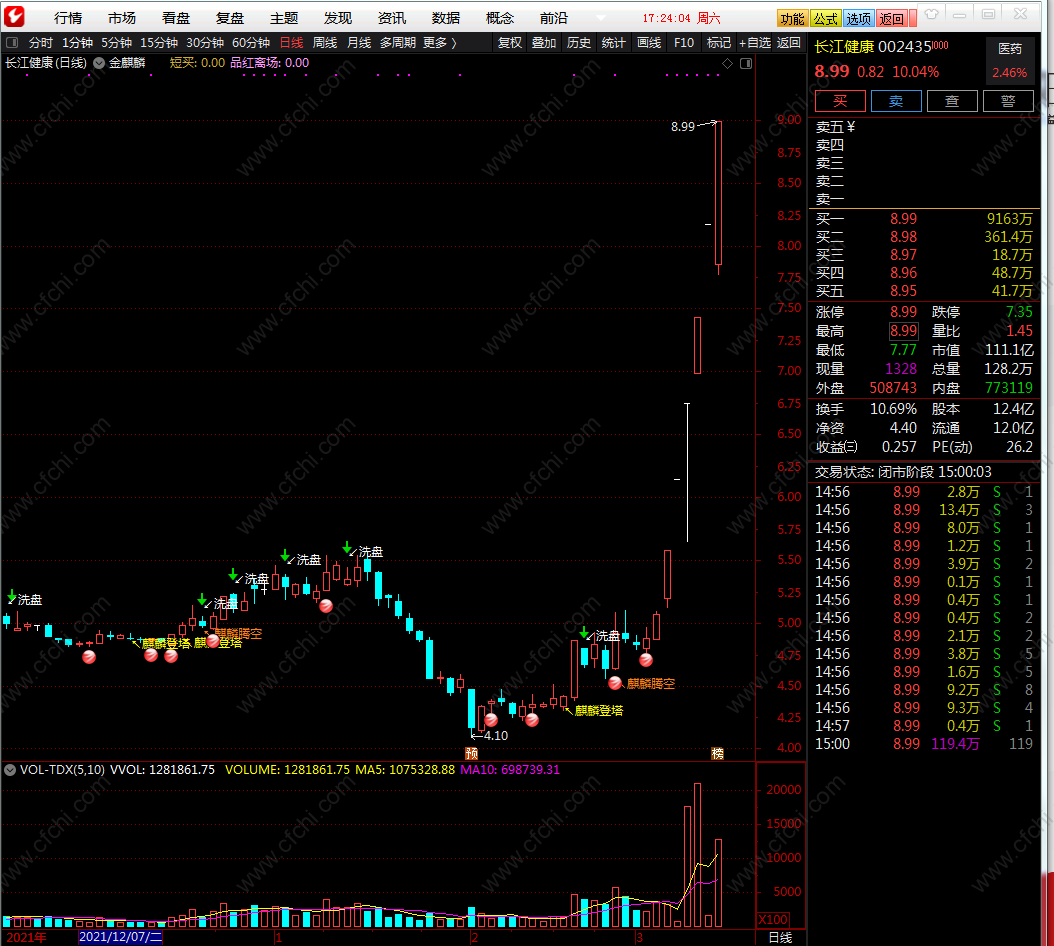Switch to 5分钟 period tab
Screen dimensions: 1054x946
tap(116, 43)
